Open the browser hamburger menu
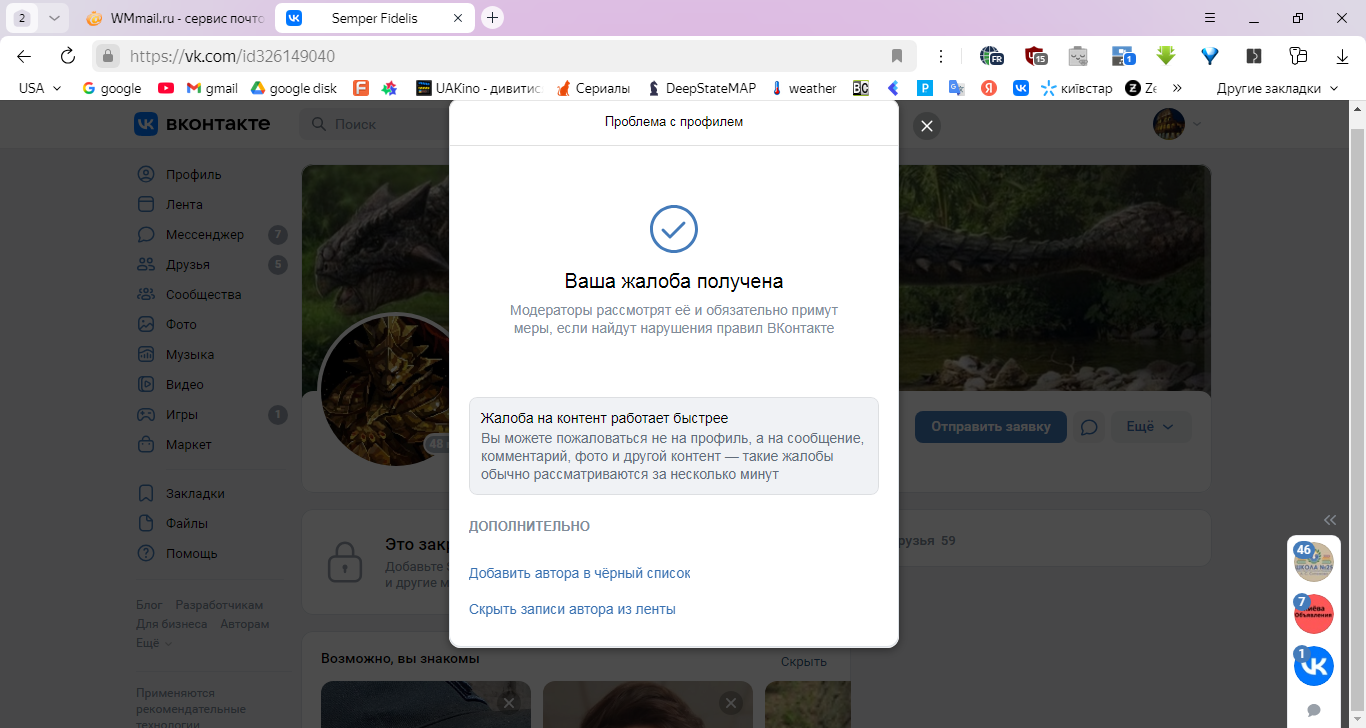This screenshot has width=1366, height=728. point(1210,18)
